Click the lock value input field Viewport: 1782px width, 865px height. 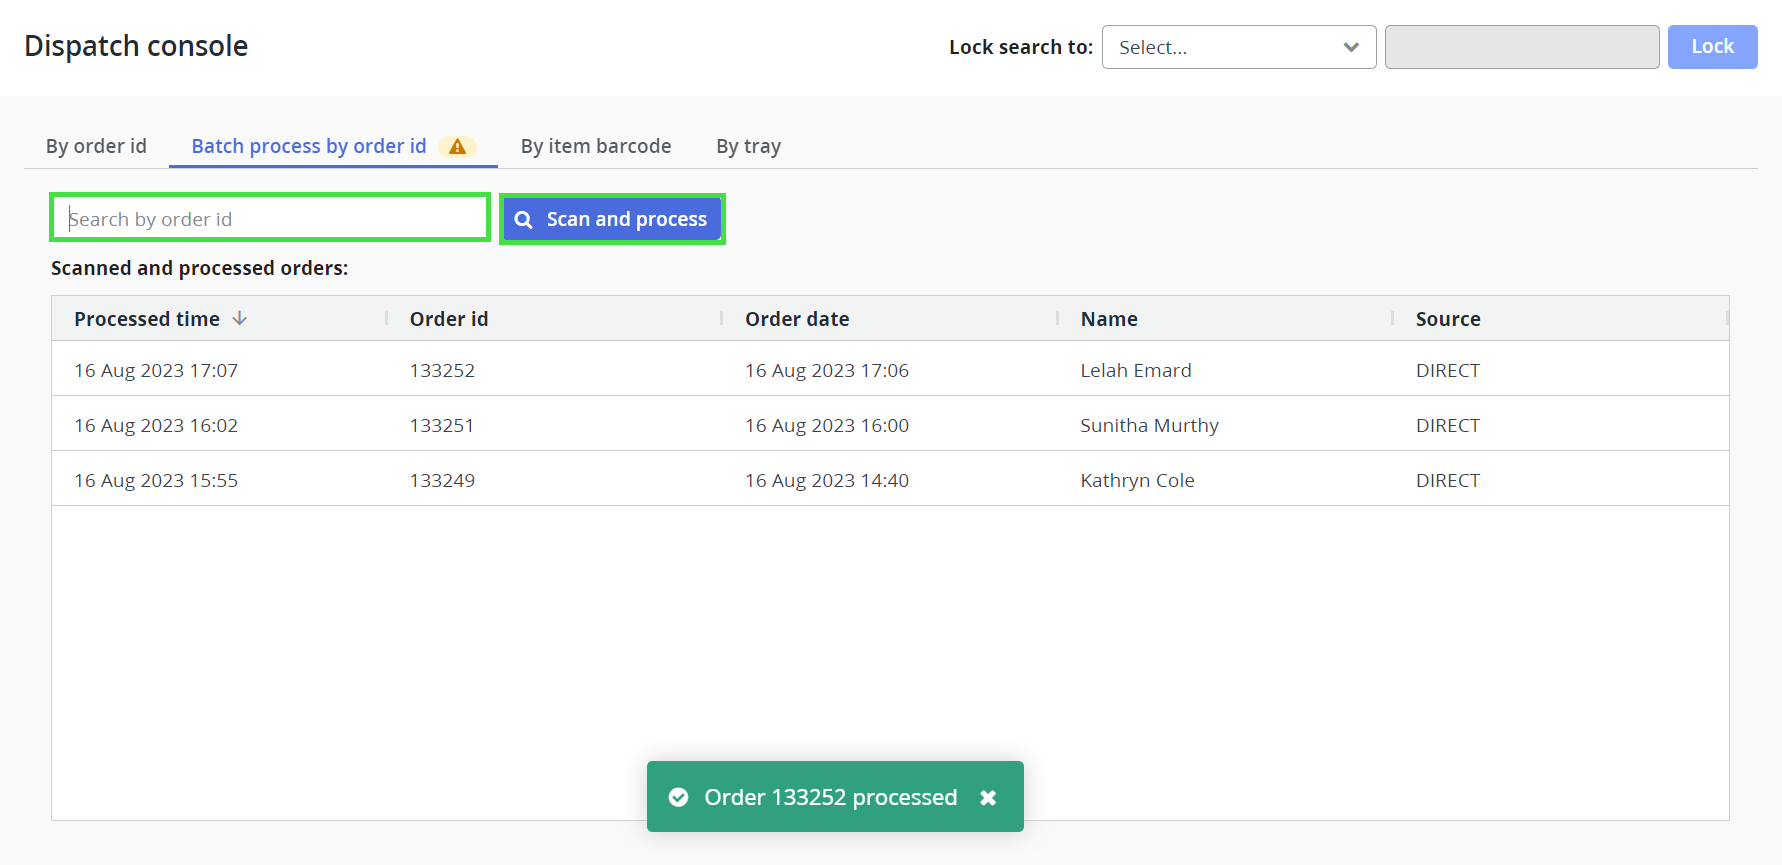pyautogui.click(x=1521, y=47)
